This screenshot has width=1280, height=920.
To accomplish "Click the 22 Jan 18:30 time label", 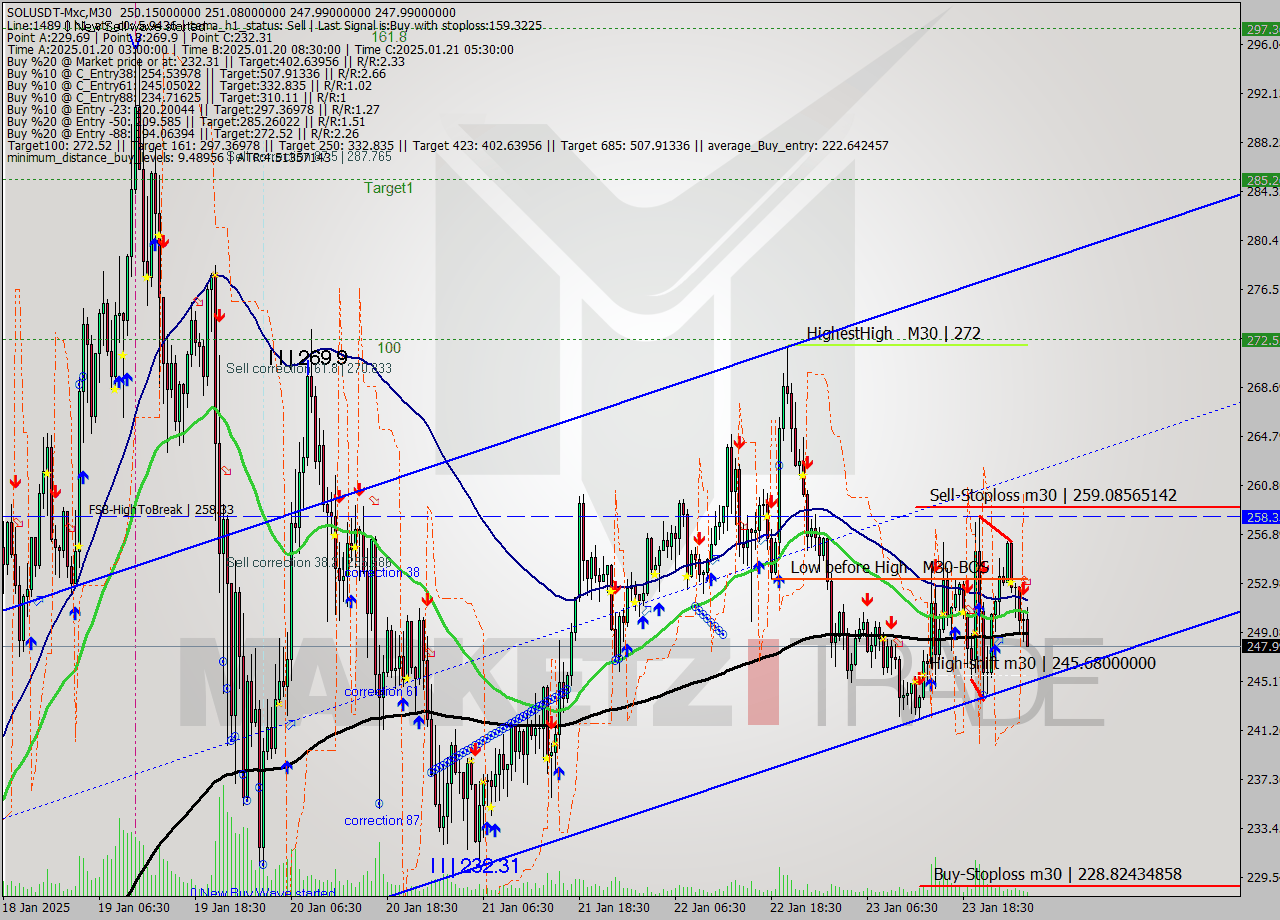I will pos(805,908).
